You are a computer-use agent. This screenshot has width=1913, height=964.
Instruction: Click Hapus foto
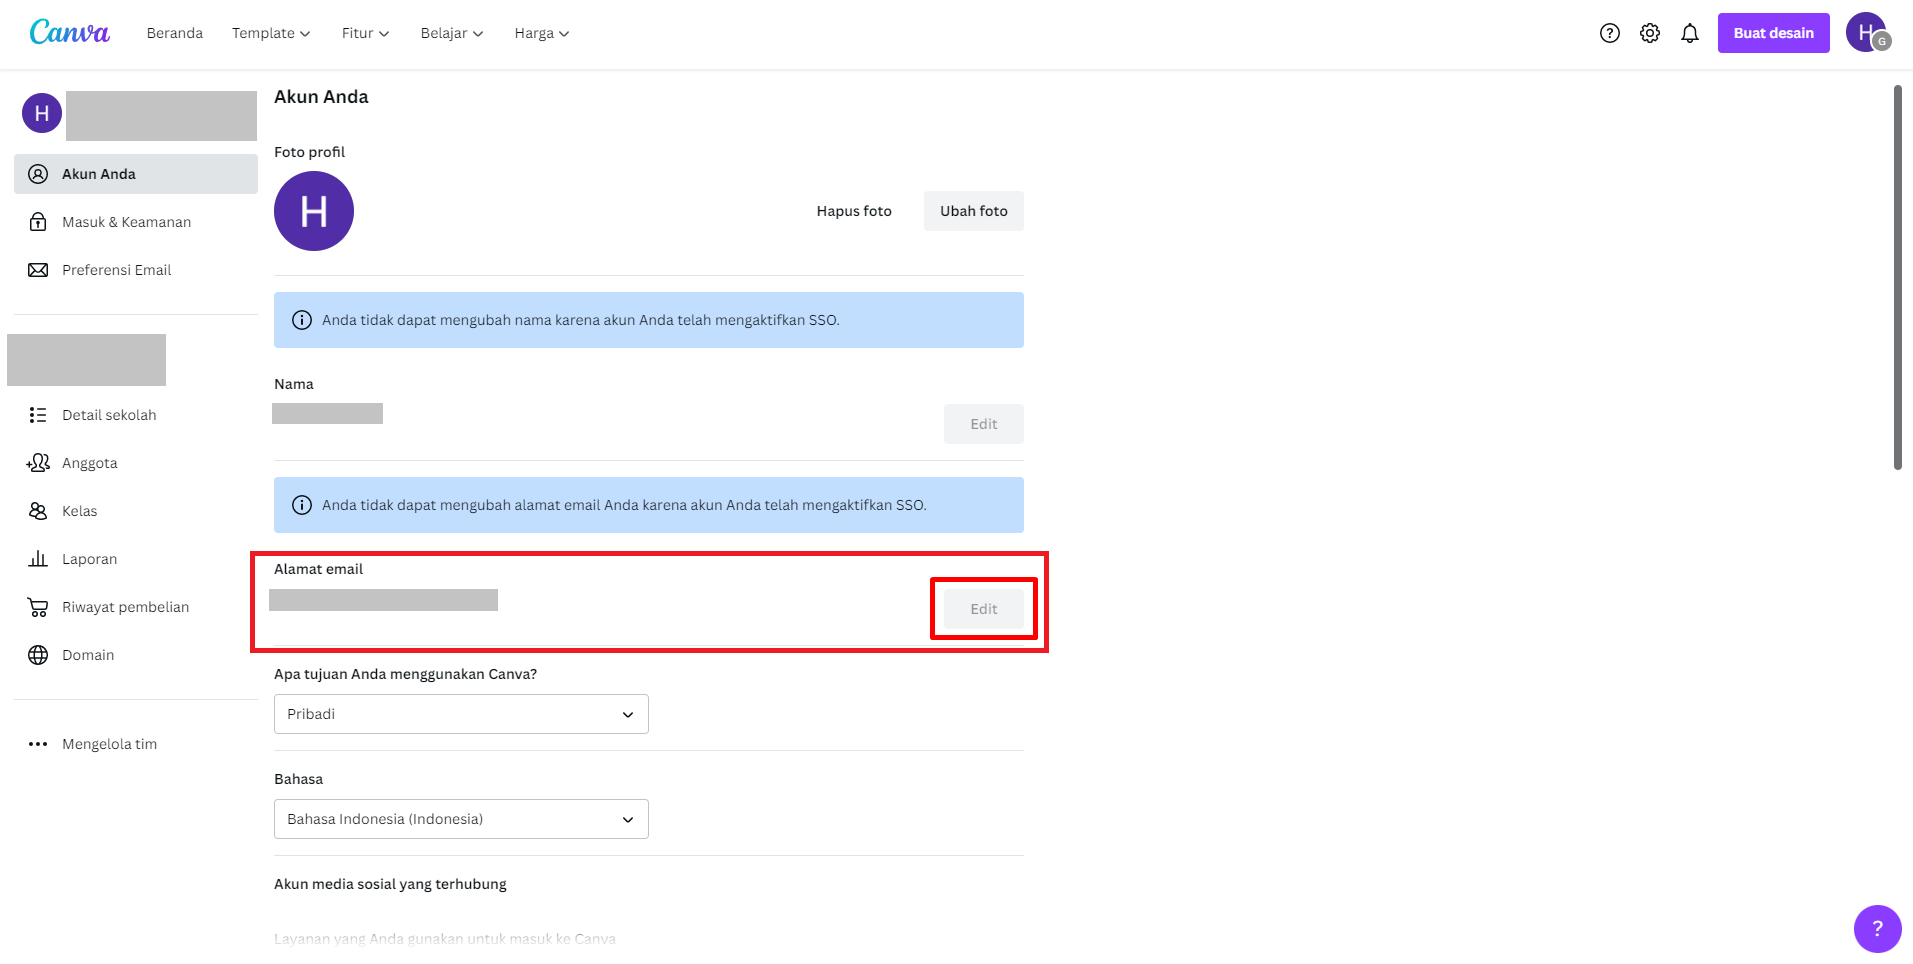coord(853,211)
